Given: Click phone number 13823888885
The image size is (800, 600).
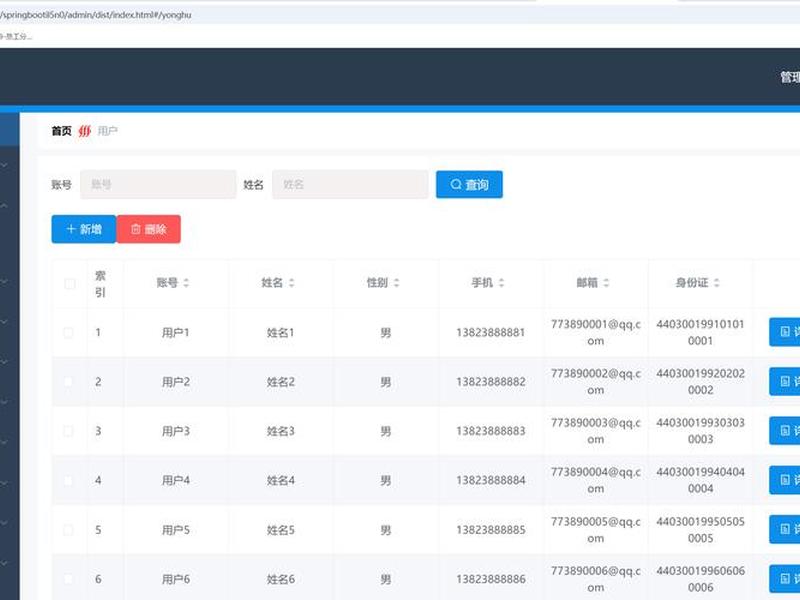Looking at the screenshot, I should (x=491, y=530).
